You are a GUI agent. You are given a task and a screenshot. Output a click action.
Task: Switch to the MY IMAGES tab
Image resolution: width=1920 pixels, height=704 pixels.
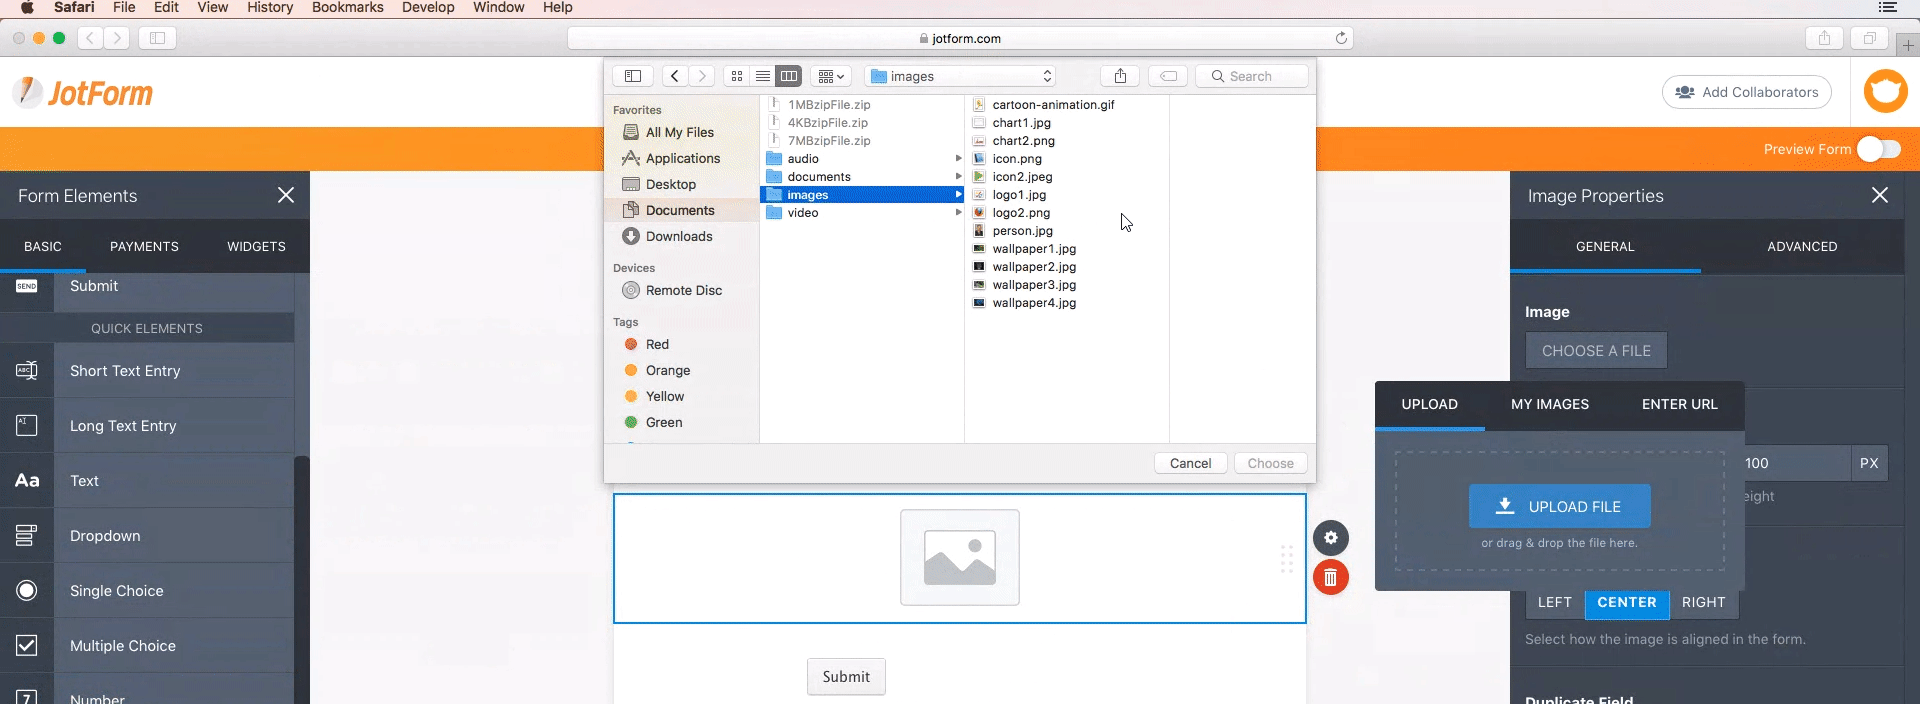(1549, 404)
